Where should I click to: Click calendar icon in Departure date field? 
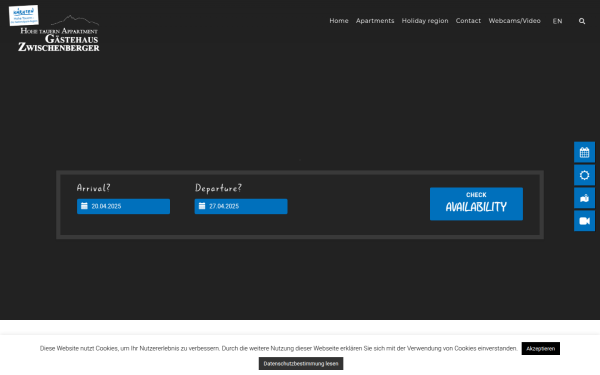pos(202,206)
